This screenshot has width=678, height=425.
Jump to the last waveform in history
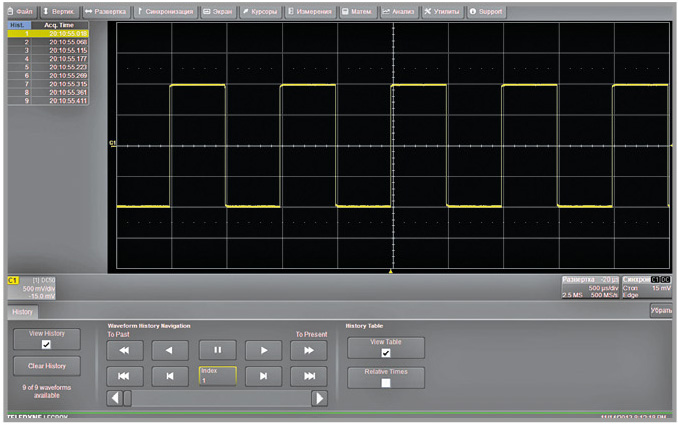[x=308, y=376]
